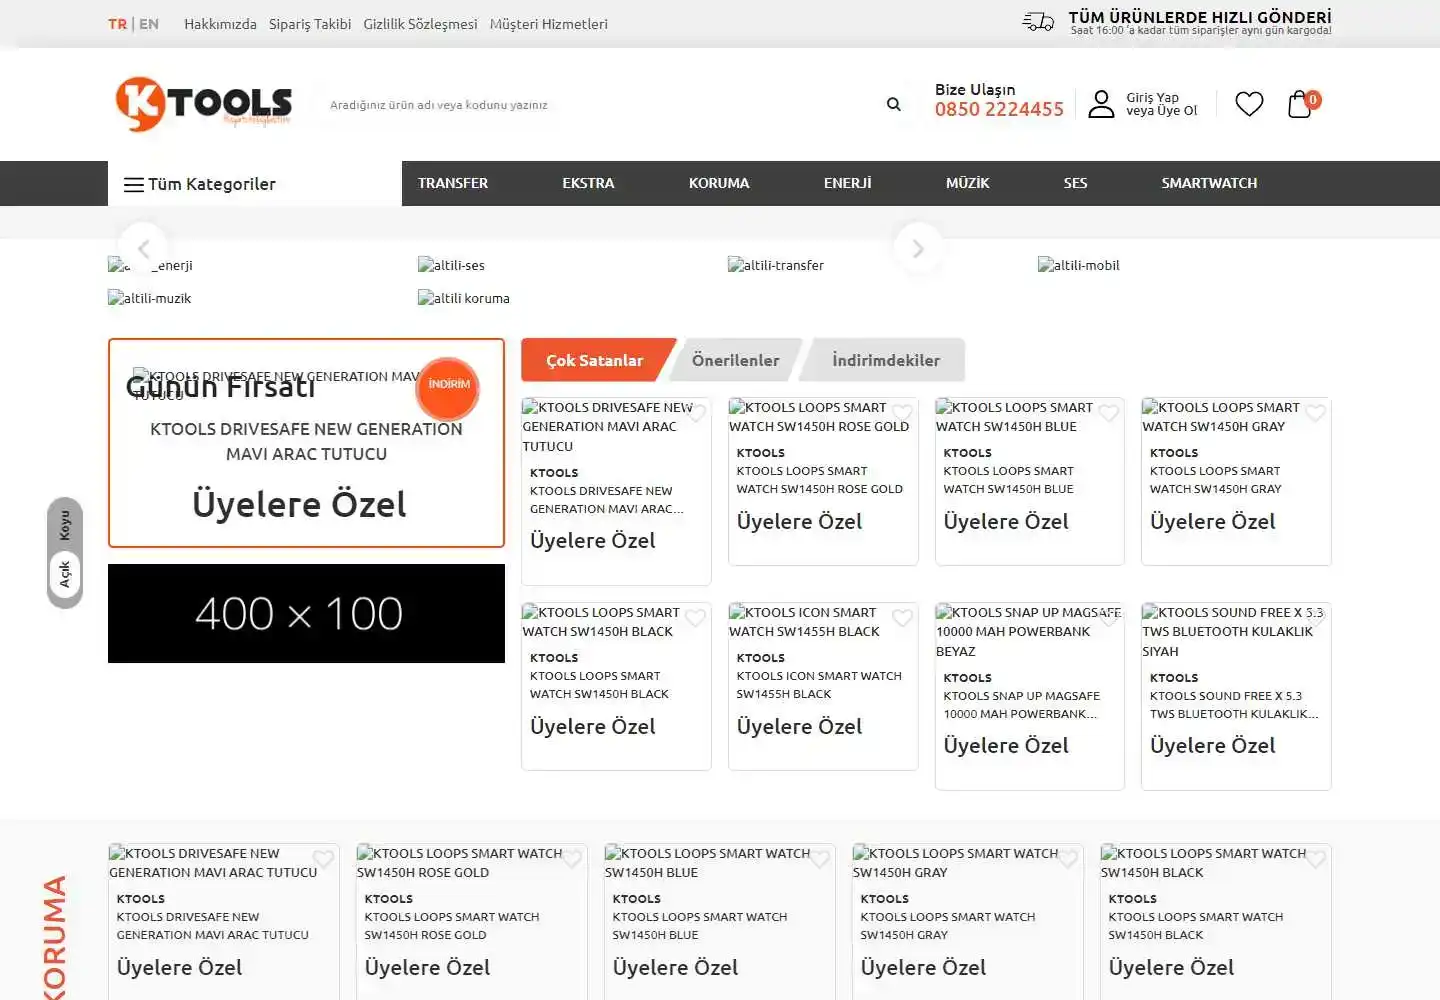Open altili-mobil banner image
This screenshot has height=1000, width=1440.
point(1079,265)
